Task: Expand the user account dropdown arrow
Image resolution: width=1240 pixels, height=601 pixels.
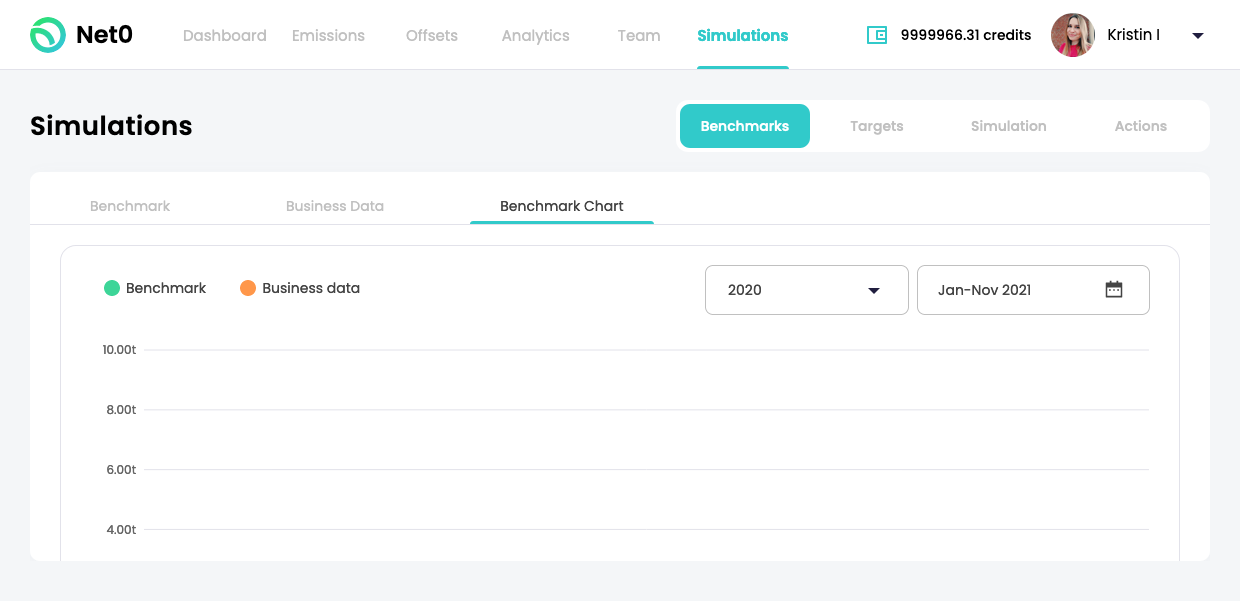Action: point(1198,36)
